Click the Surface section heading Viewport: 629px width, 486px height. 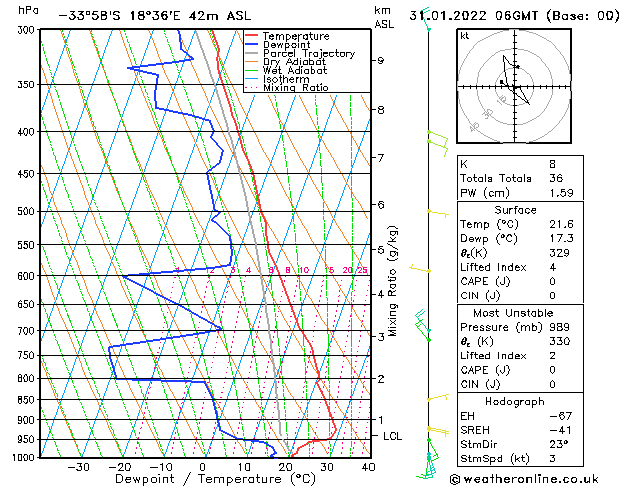(x=515, y=210)
